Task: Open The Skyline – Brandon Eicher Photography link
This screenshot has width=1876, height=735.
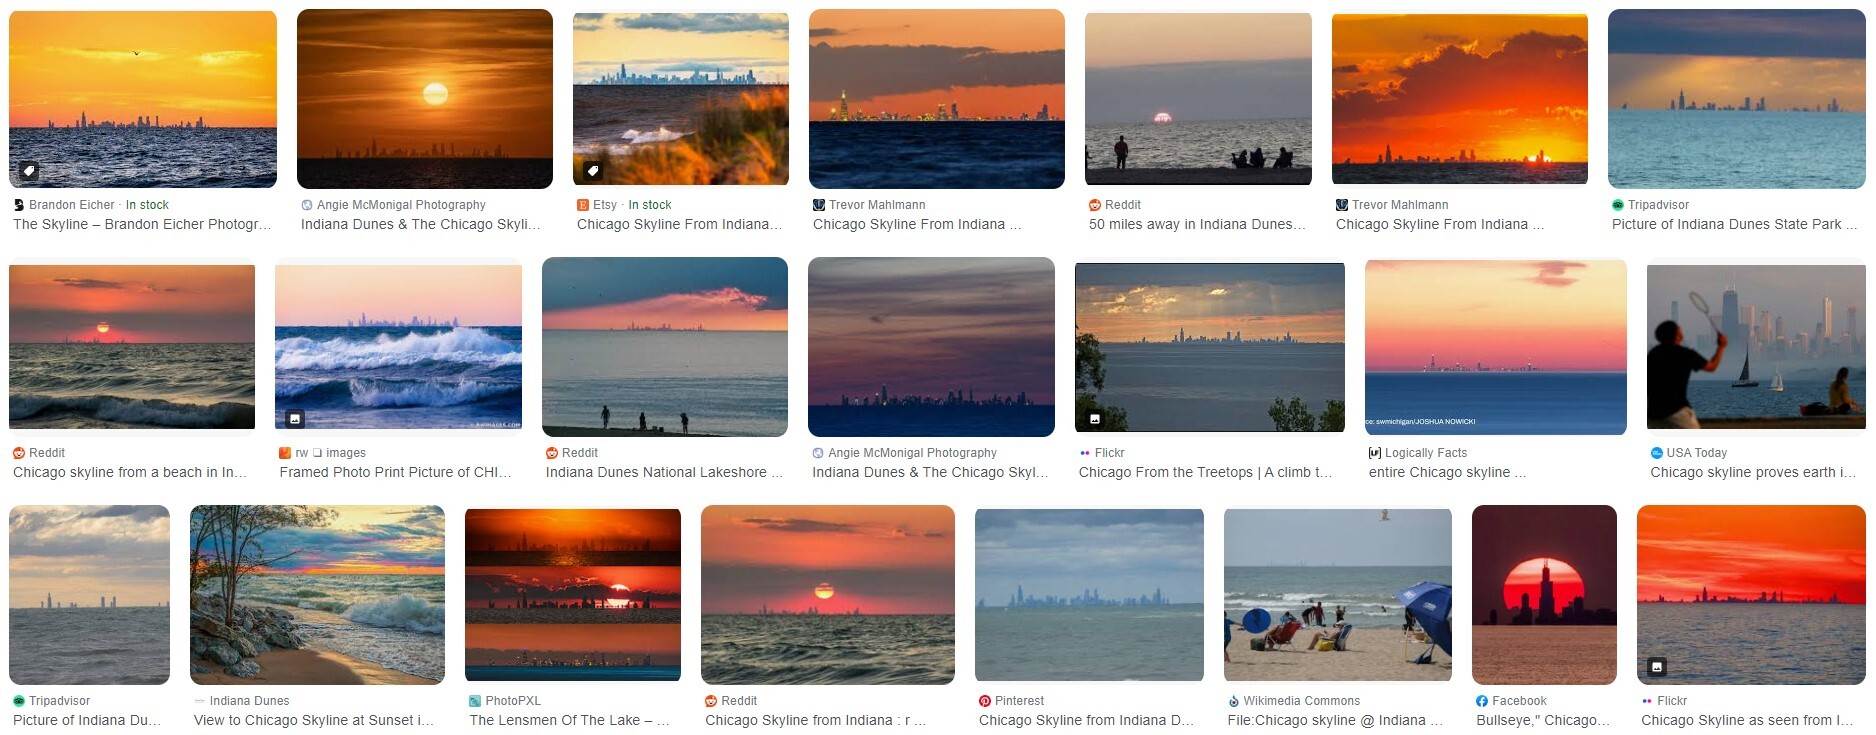Action: 142,224
